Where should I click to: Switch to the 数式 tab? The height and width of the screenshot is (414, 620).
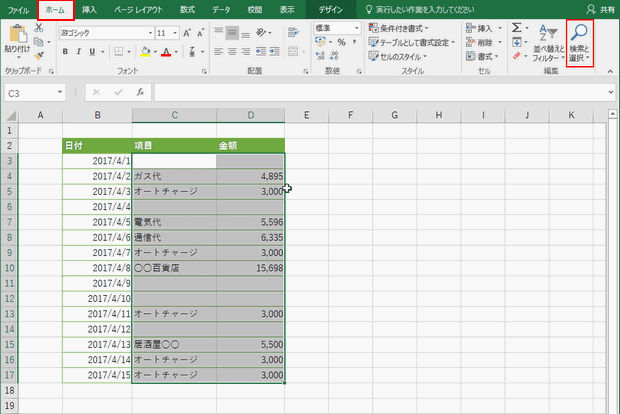tap(187, 10)
